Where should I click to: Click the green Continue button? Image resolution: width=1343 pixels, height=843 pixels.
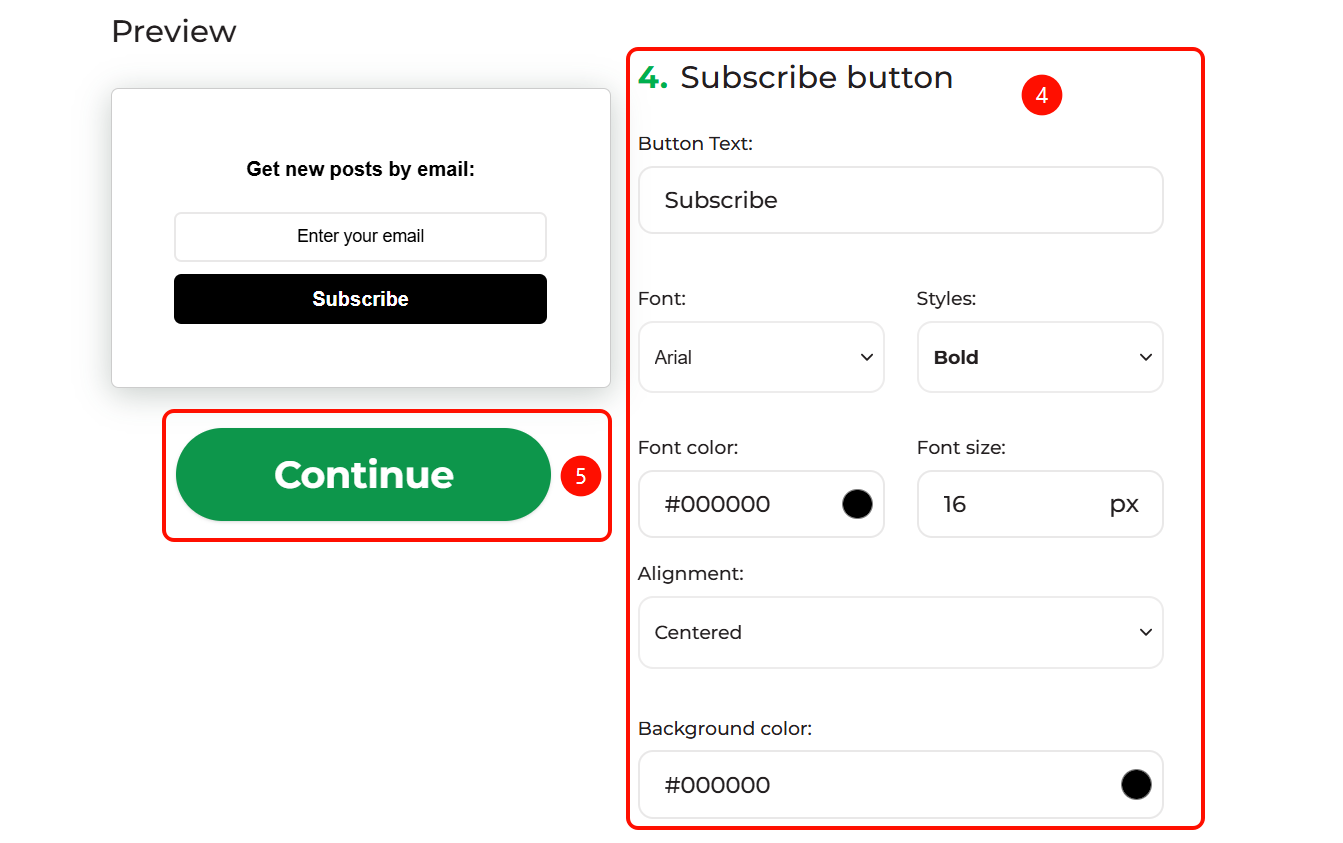363,475
